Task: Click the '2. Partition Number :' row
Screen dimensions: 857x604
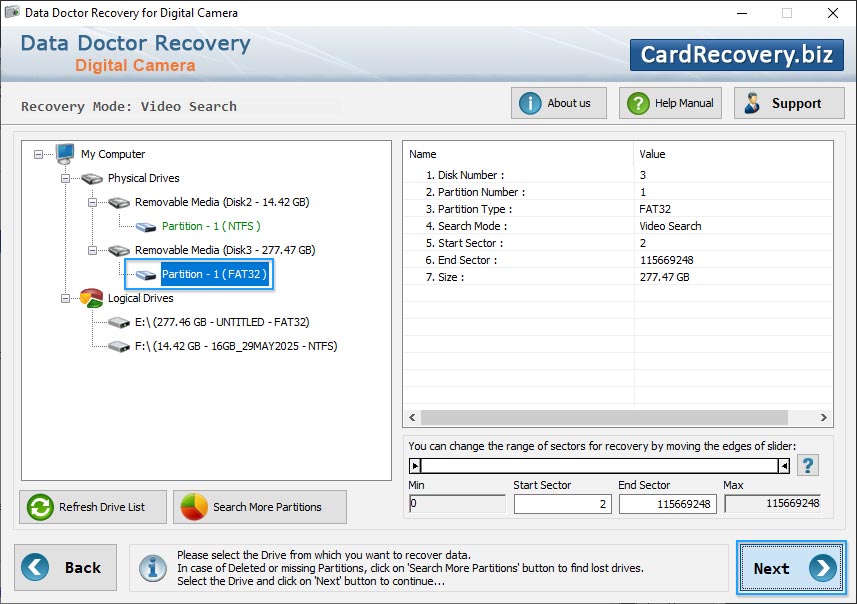Action: (618, 192)
